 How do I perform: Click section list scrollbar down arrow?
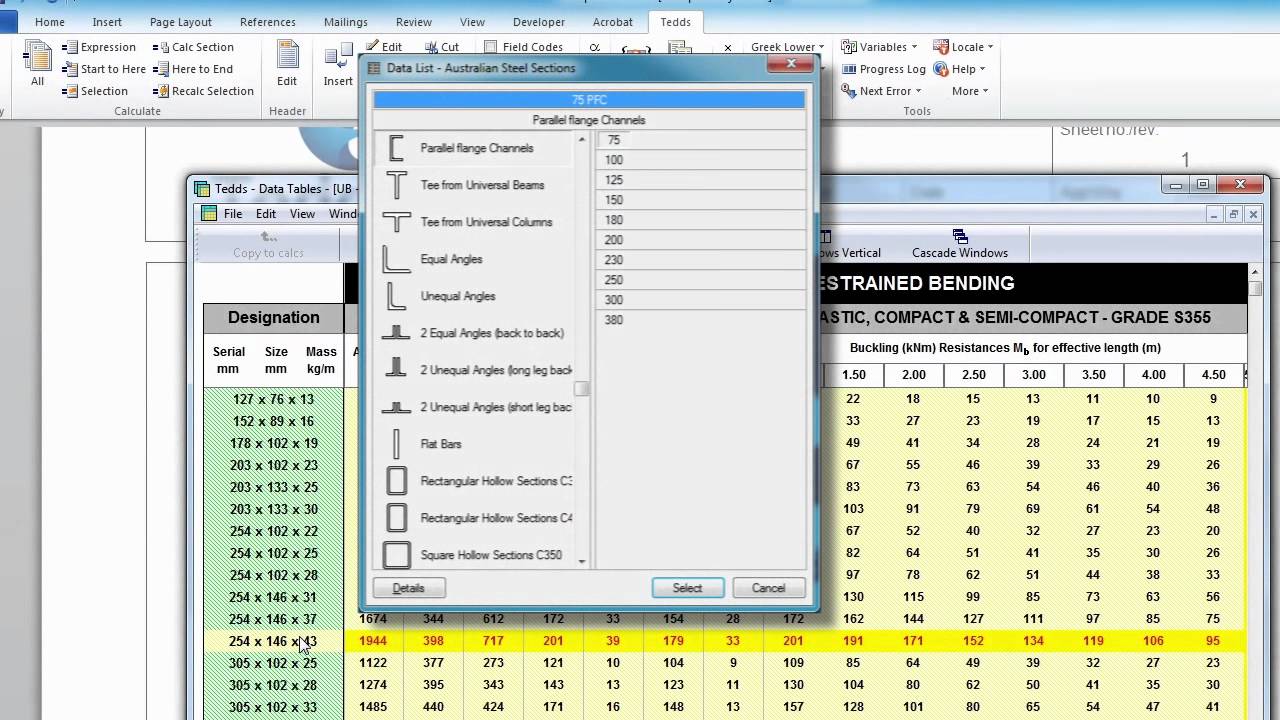[582, 562]
